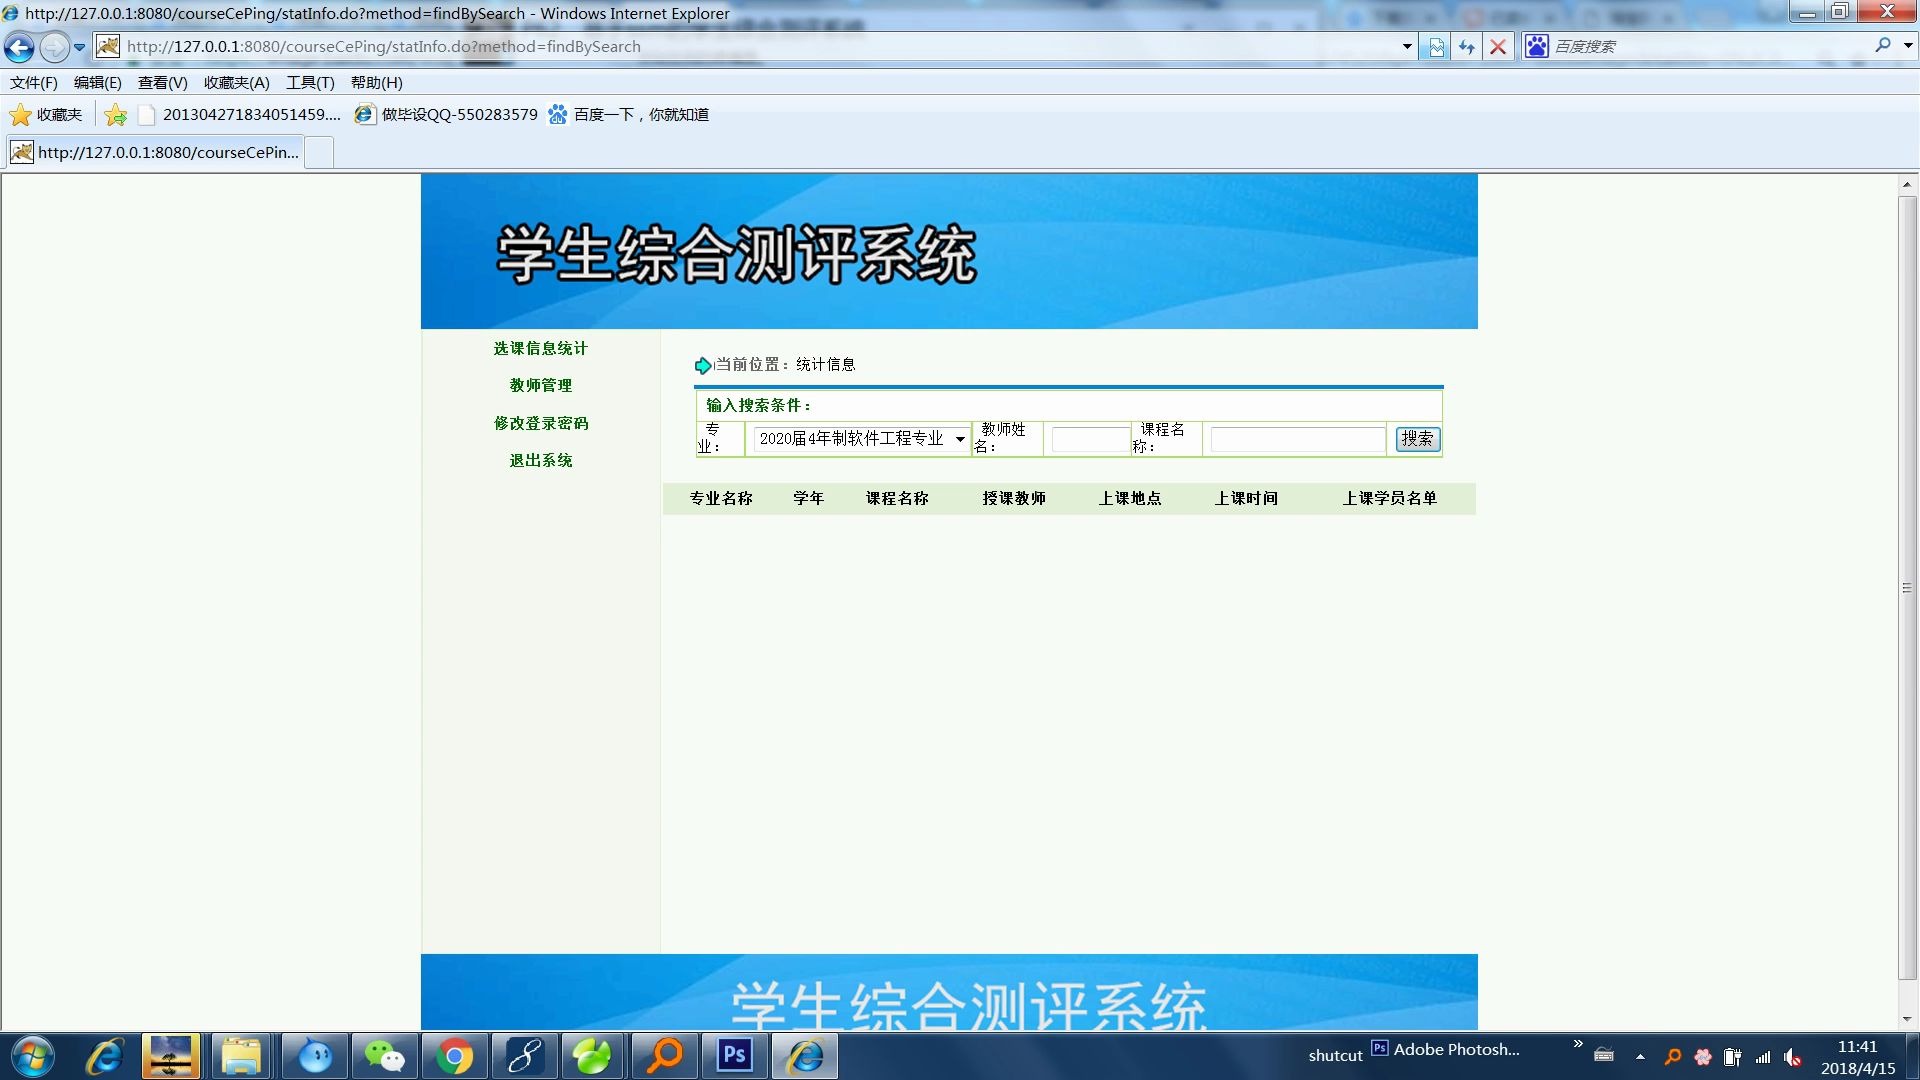Click 修改登录密码 to change password
This screenshot has height=1080, width=1920.
pyautogui.click(x=541, y=423)
